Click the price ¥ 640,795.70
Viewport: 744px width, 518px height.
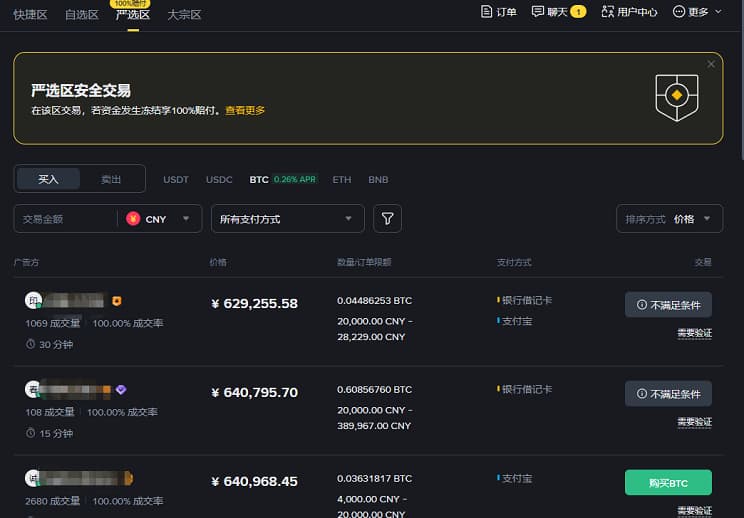254,392
